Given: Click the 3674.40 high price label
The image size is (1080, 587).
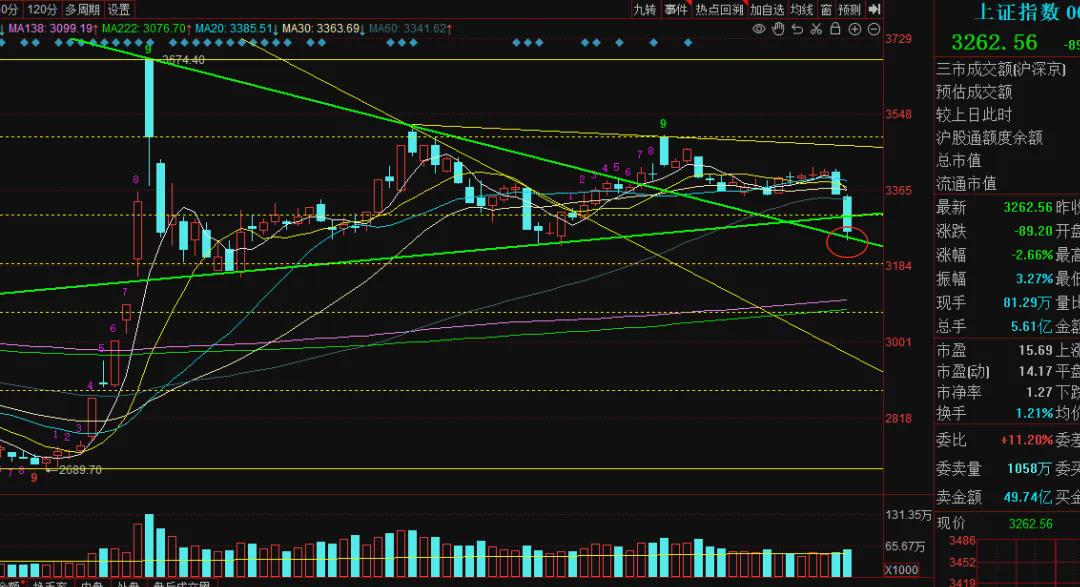Looking at the screenshot, I should tap(183, 60).
